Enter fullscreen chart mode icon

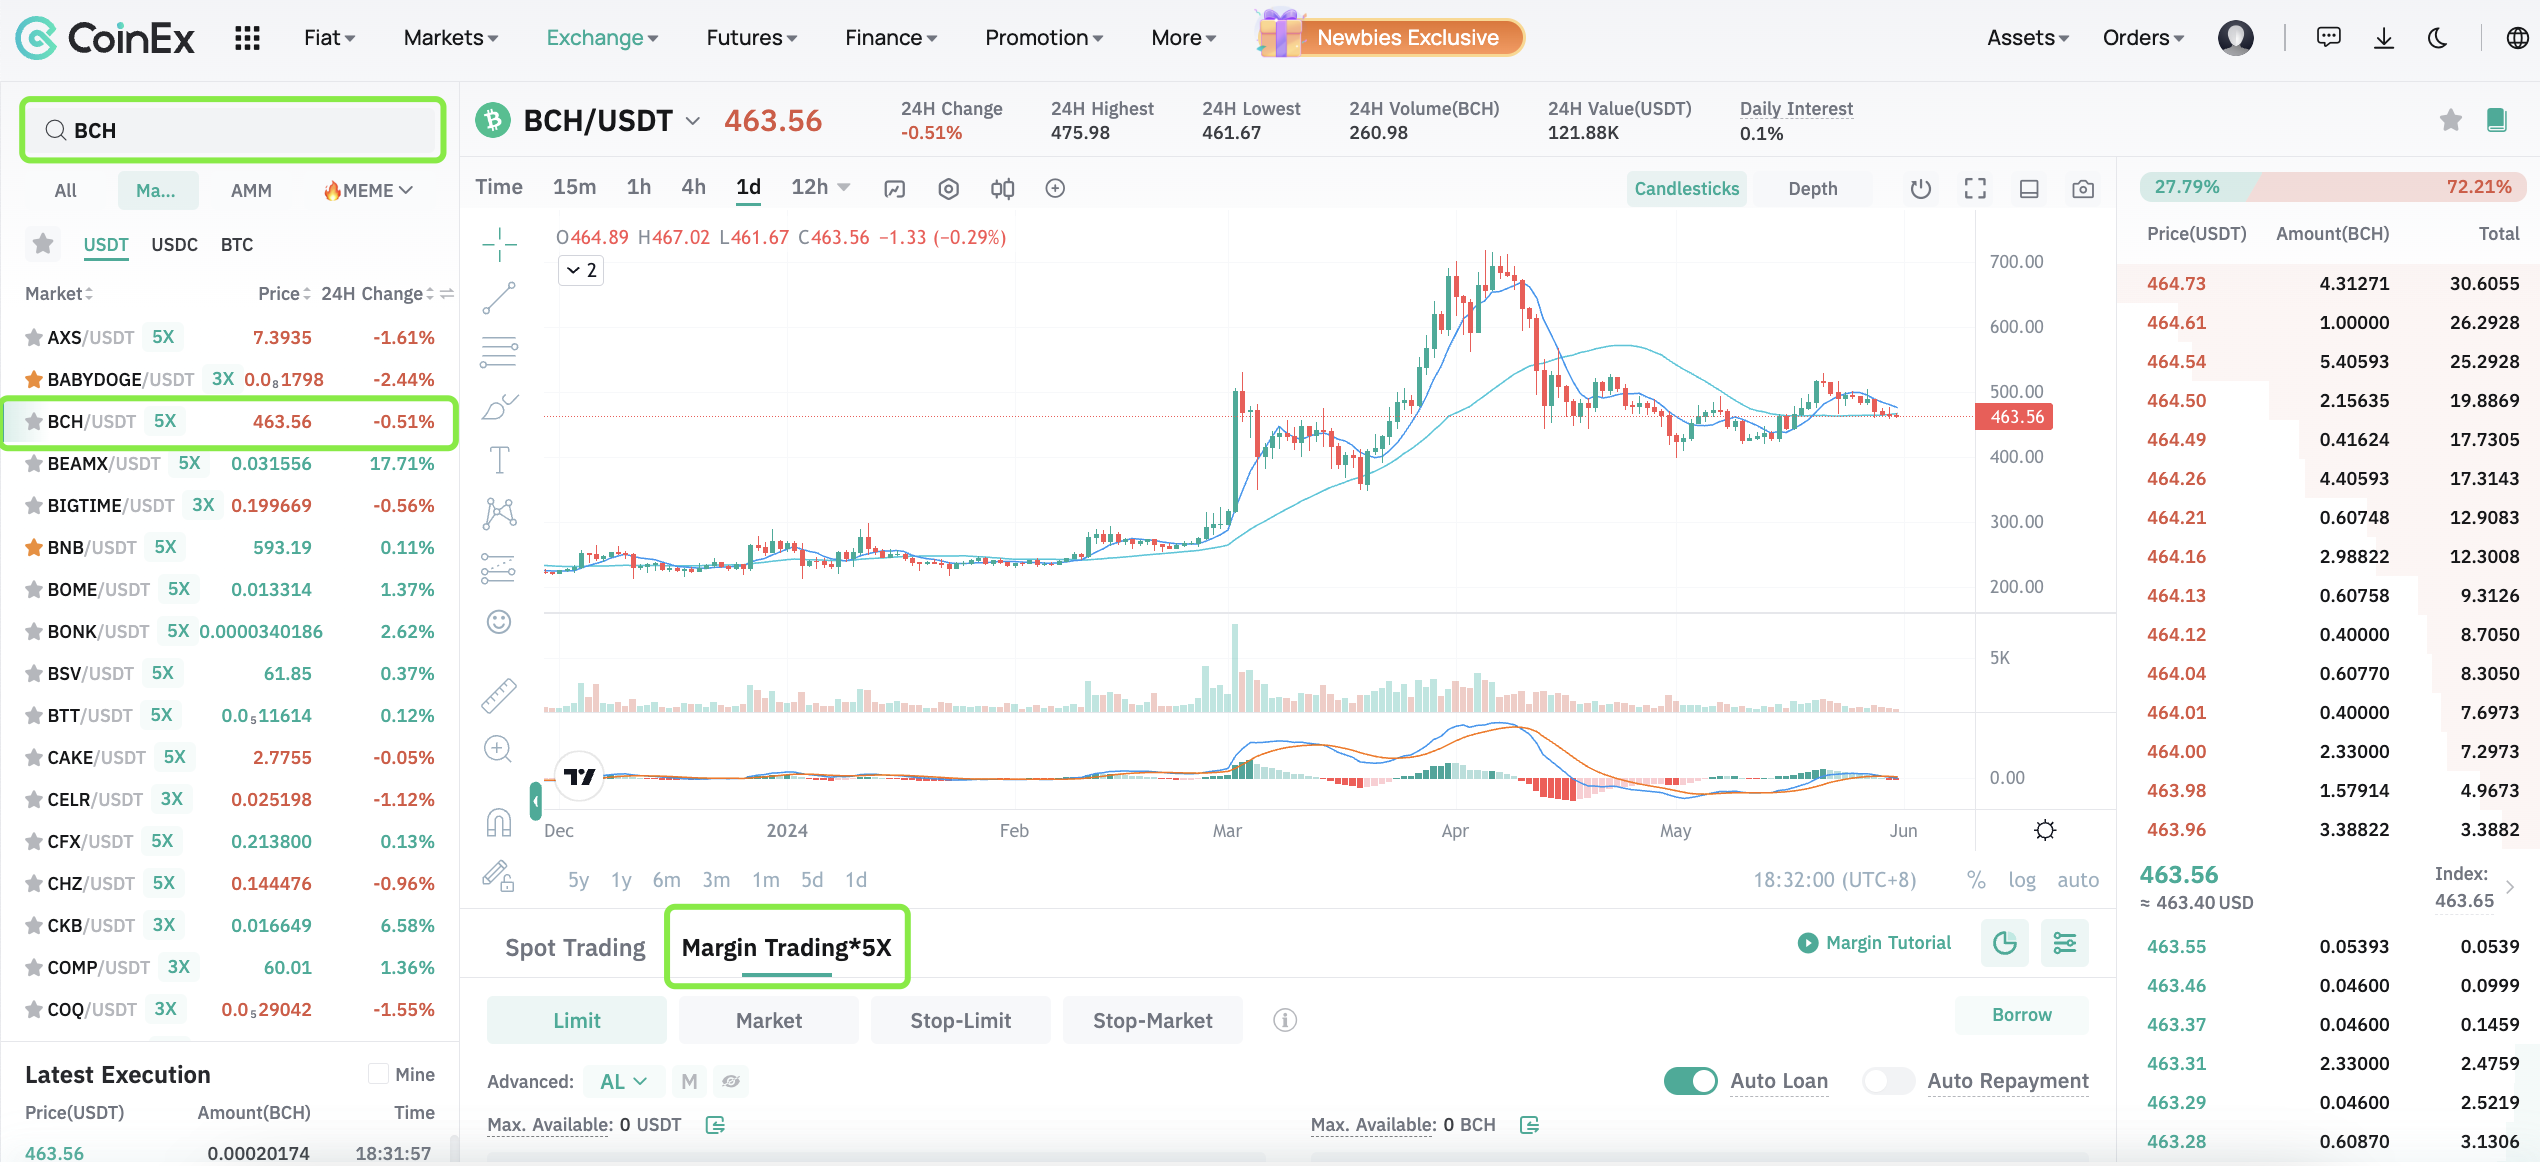(1975, 189)
